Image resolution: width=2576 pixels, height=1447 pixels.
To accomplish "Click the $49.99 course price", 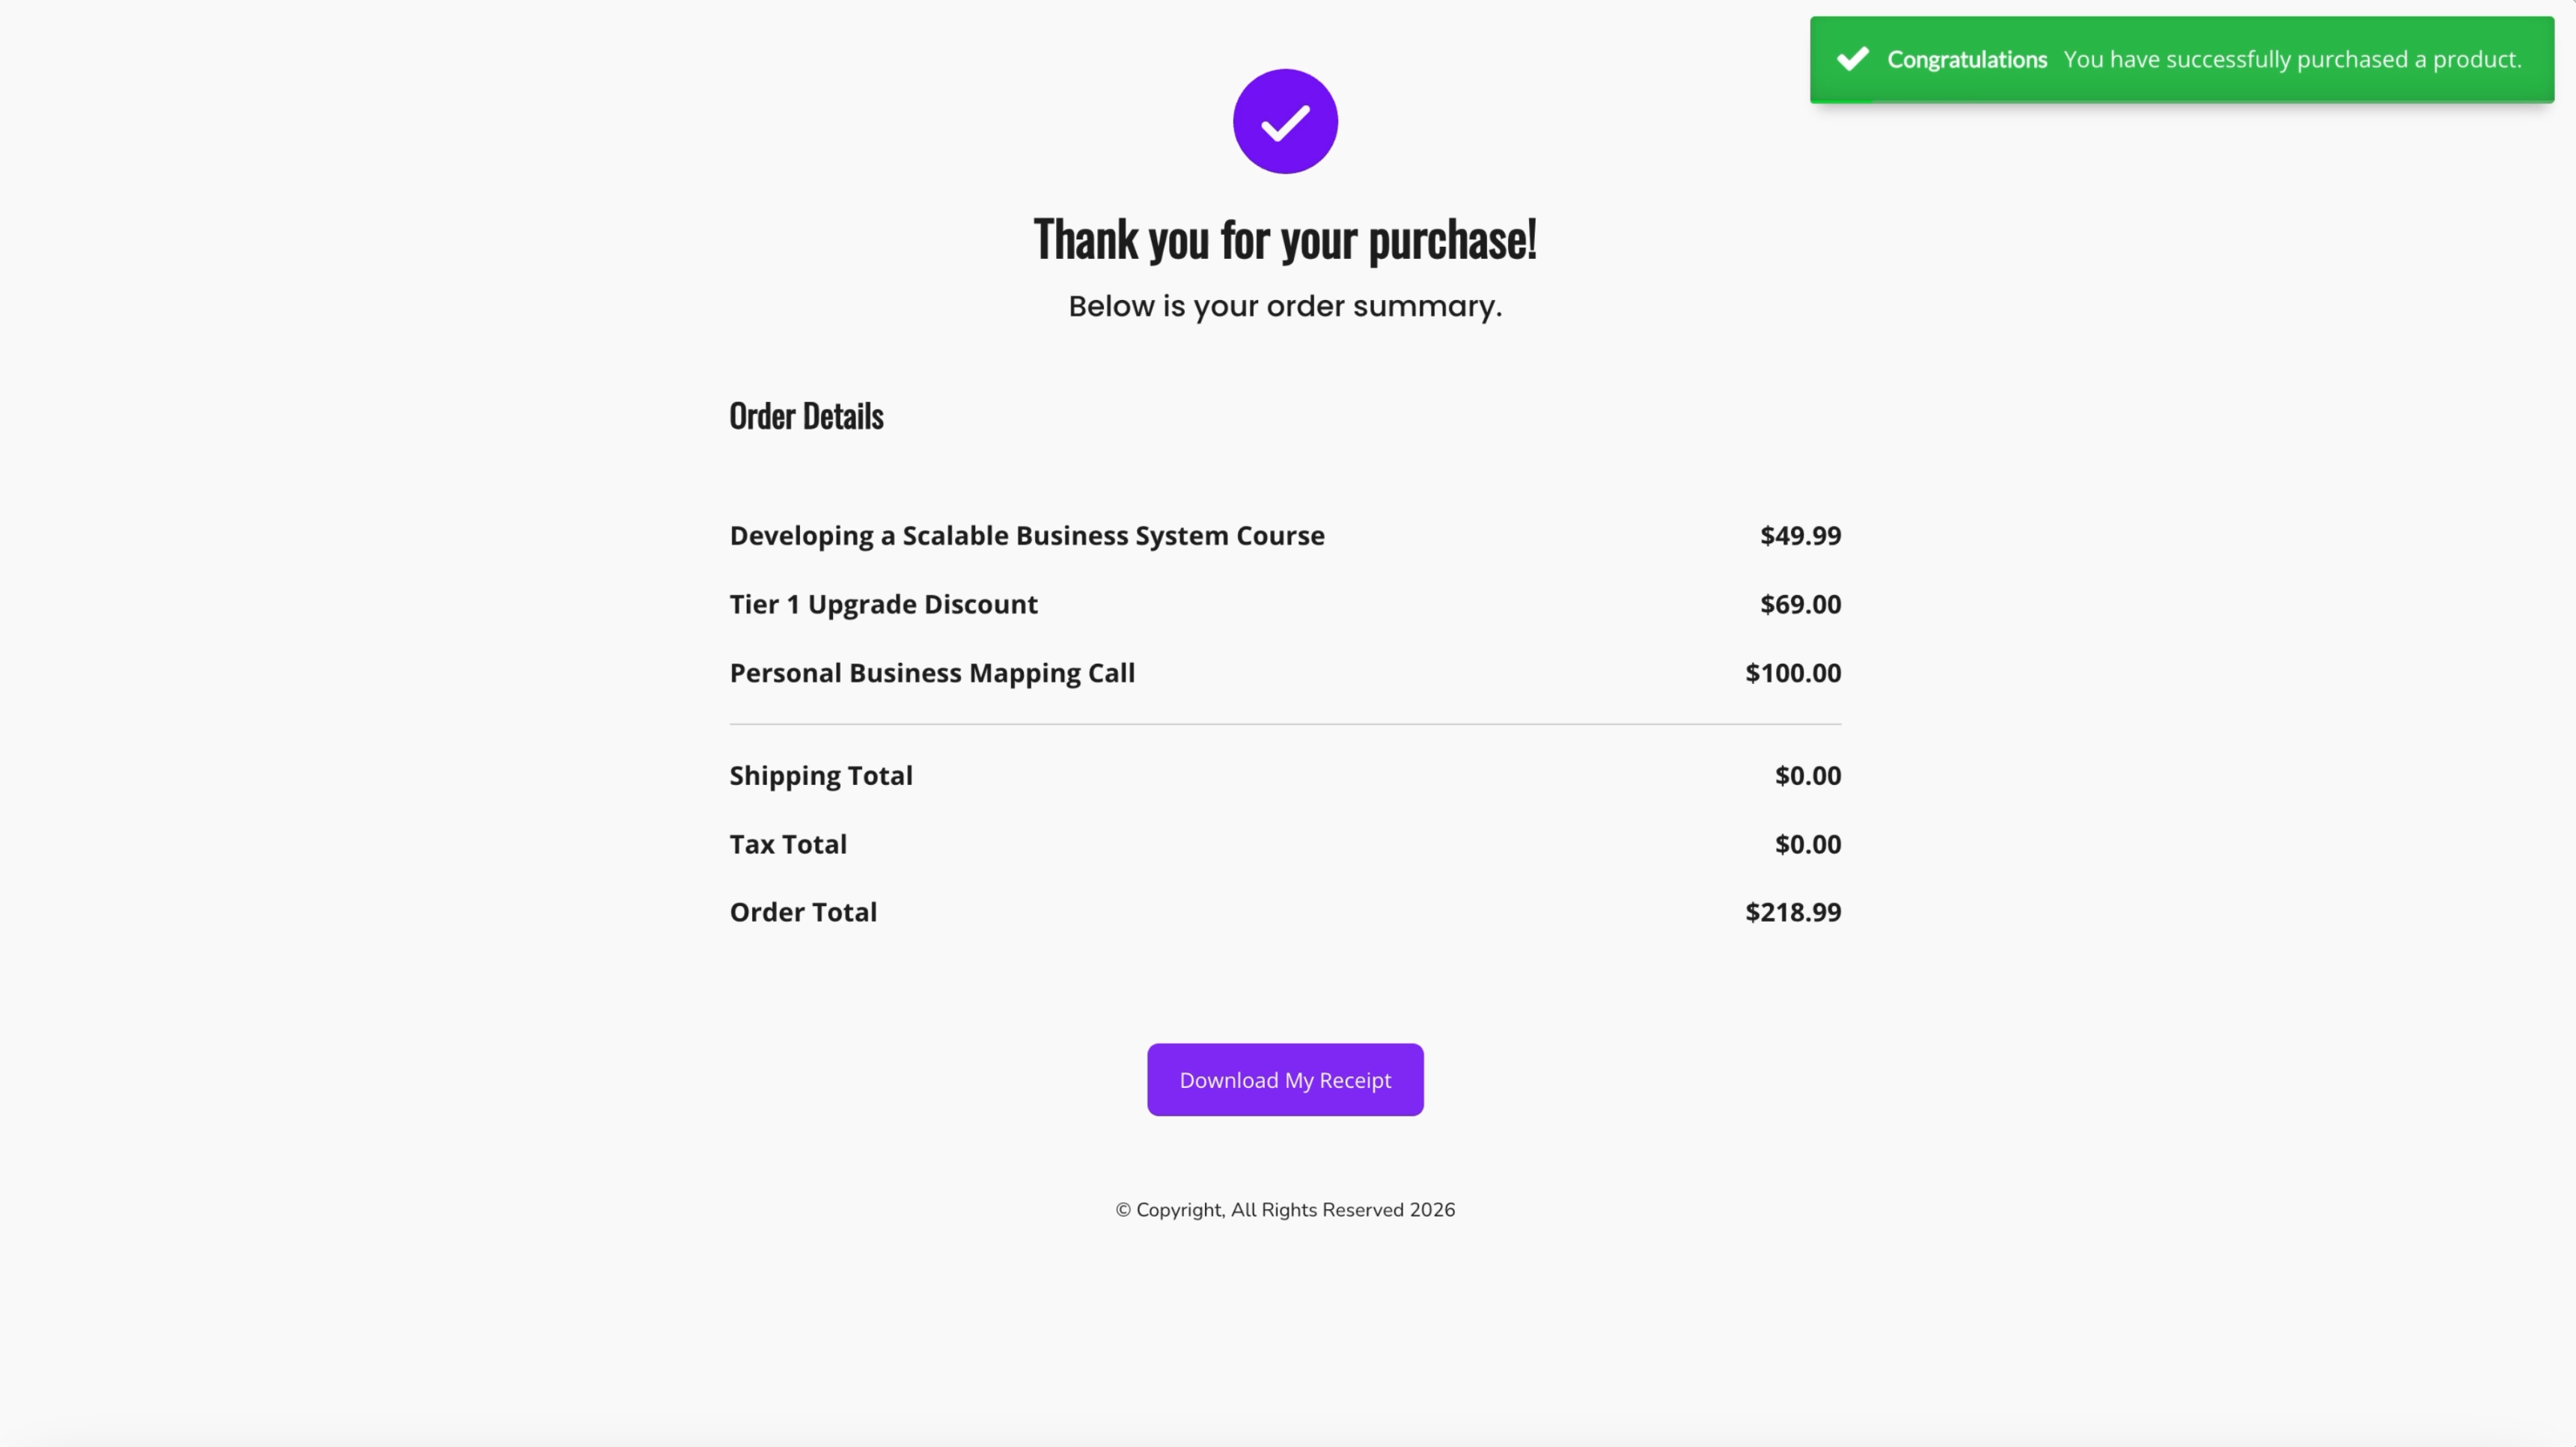I will point(1800,536).
